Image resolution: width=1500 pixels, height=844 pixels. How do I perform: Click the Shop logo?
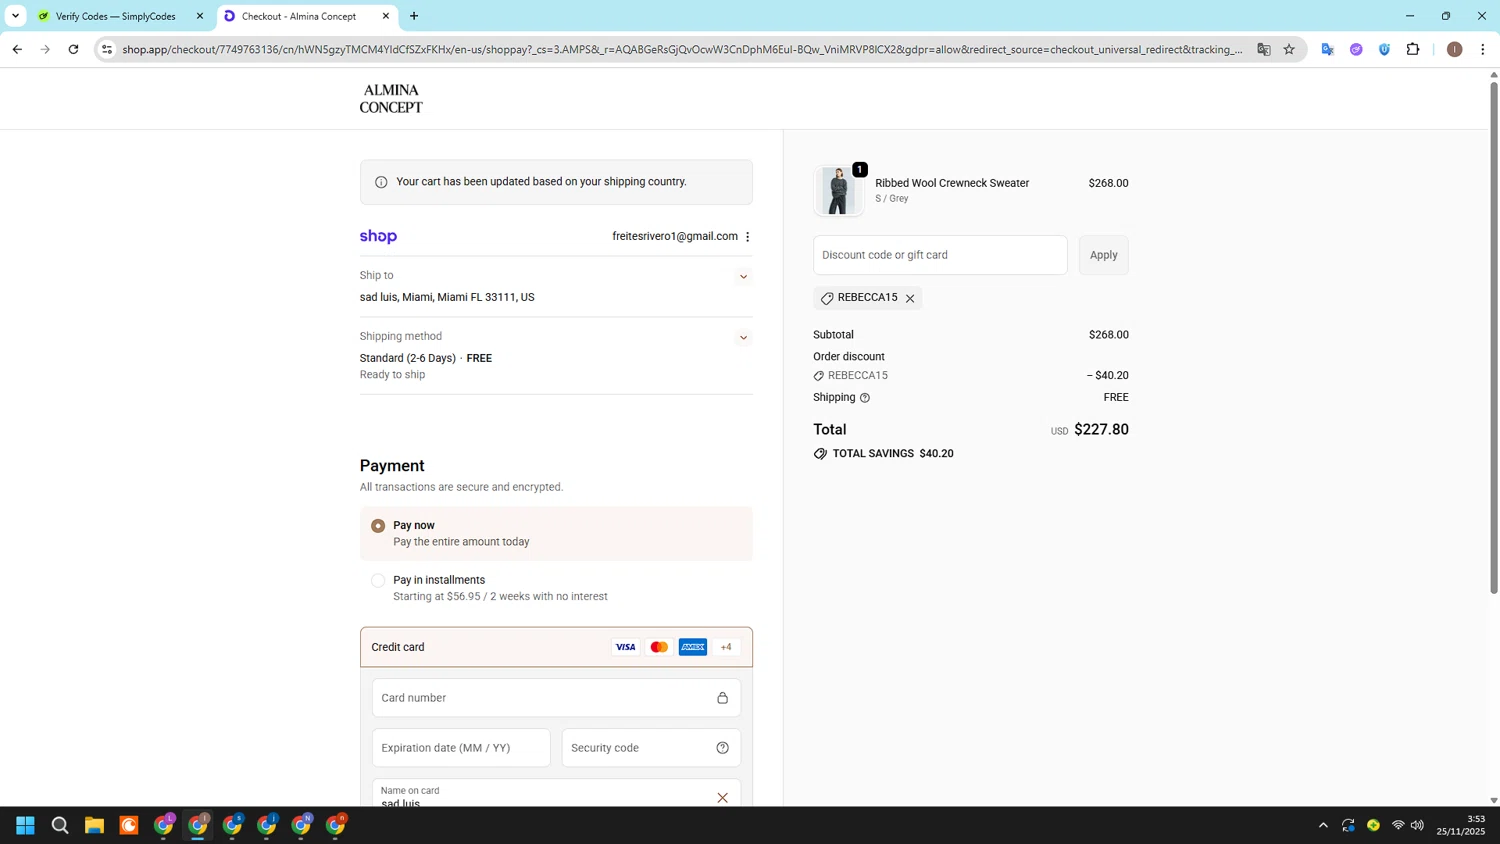pyautogui.click(x=378, y=237)
